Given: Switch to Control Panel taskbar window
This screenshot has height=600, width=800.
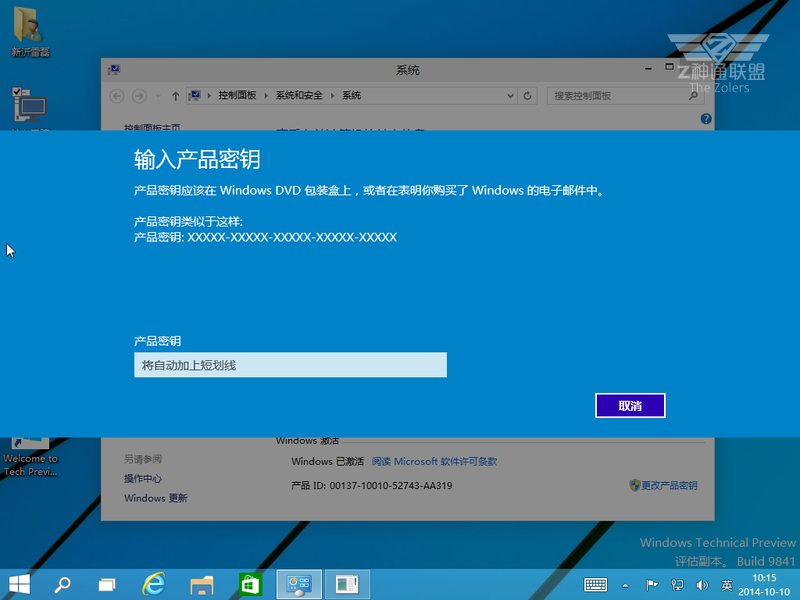Looking at the screenshot, I should coord(299,584).
